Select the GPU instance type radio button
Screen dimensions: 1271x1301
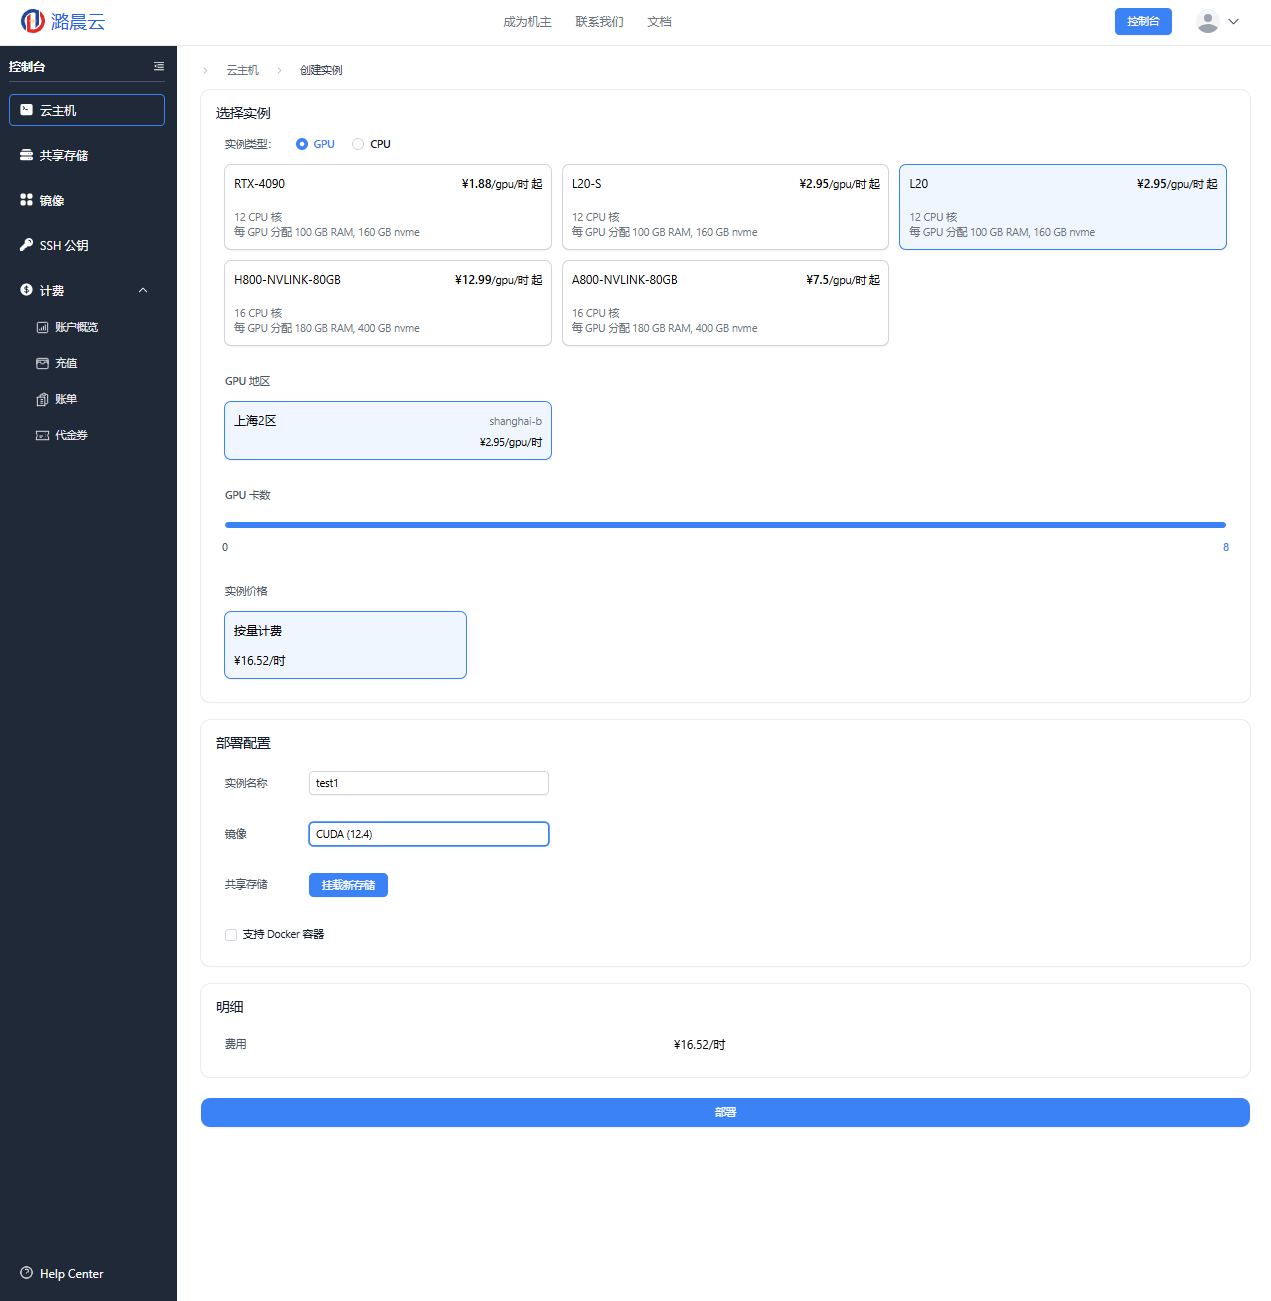[302, 144]
